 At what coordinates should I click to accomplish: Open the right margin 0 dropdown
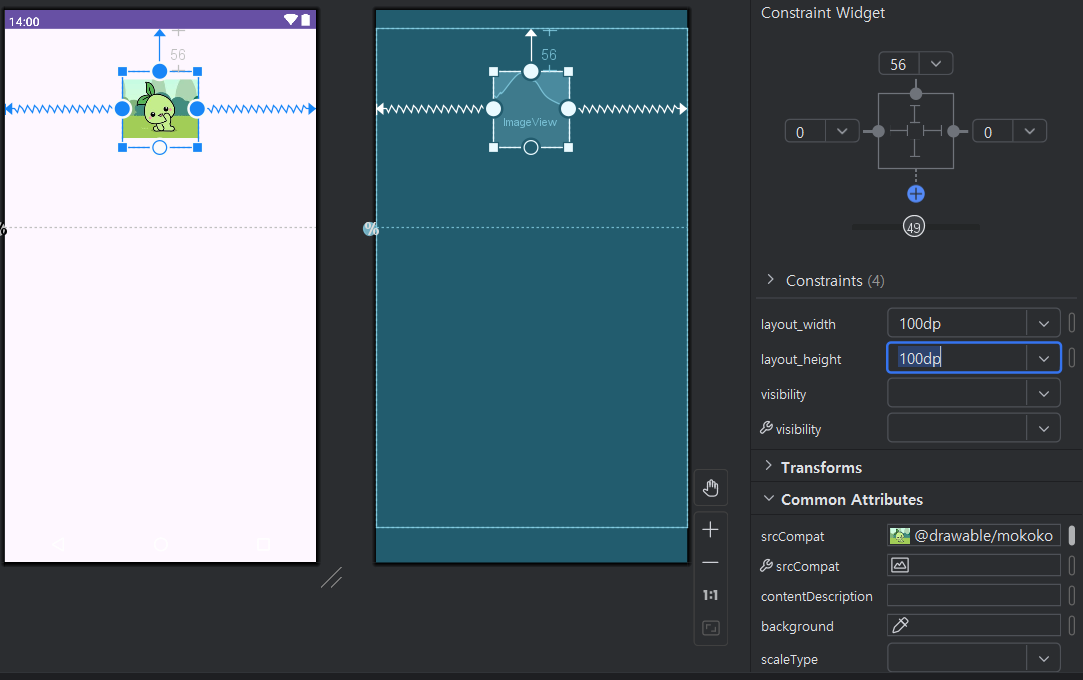1030,131
